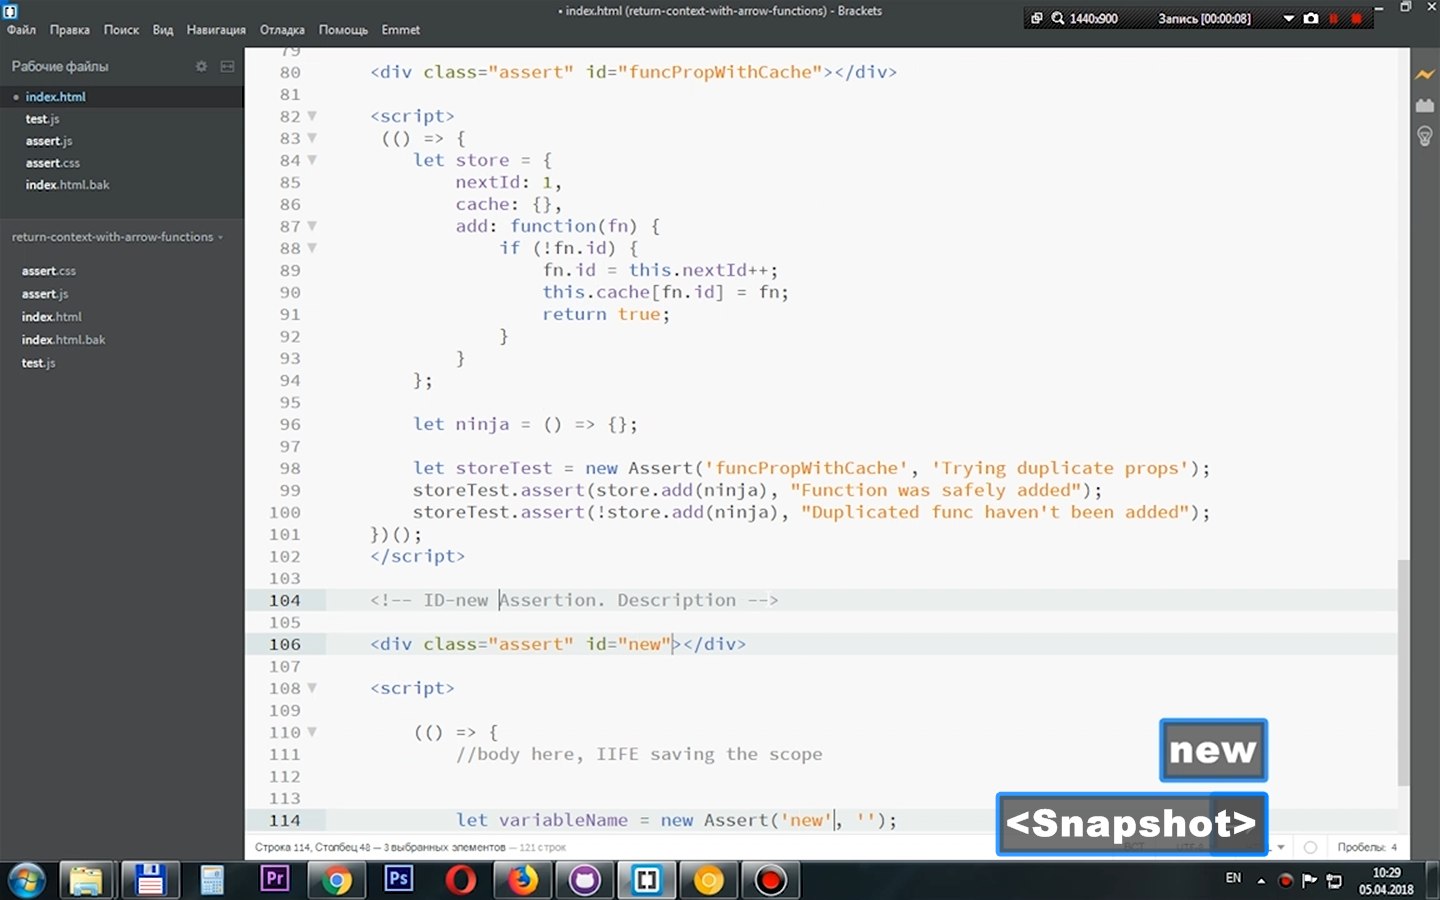Open Opera browser from the taskbar
Screen dimensions: 1440x900
click(x=461, y=880)
